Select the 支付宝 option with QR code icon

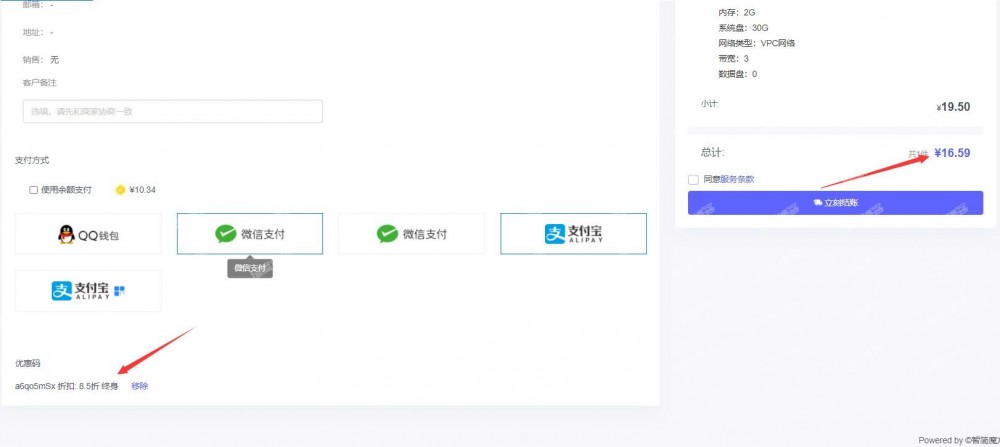[x=88, y=291]
